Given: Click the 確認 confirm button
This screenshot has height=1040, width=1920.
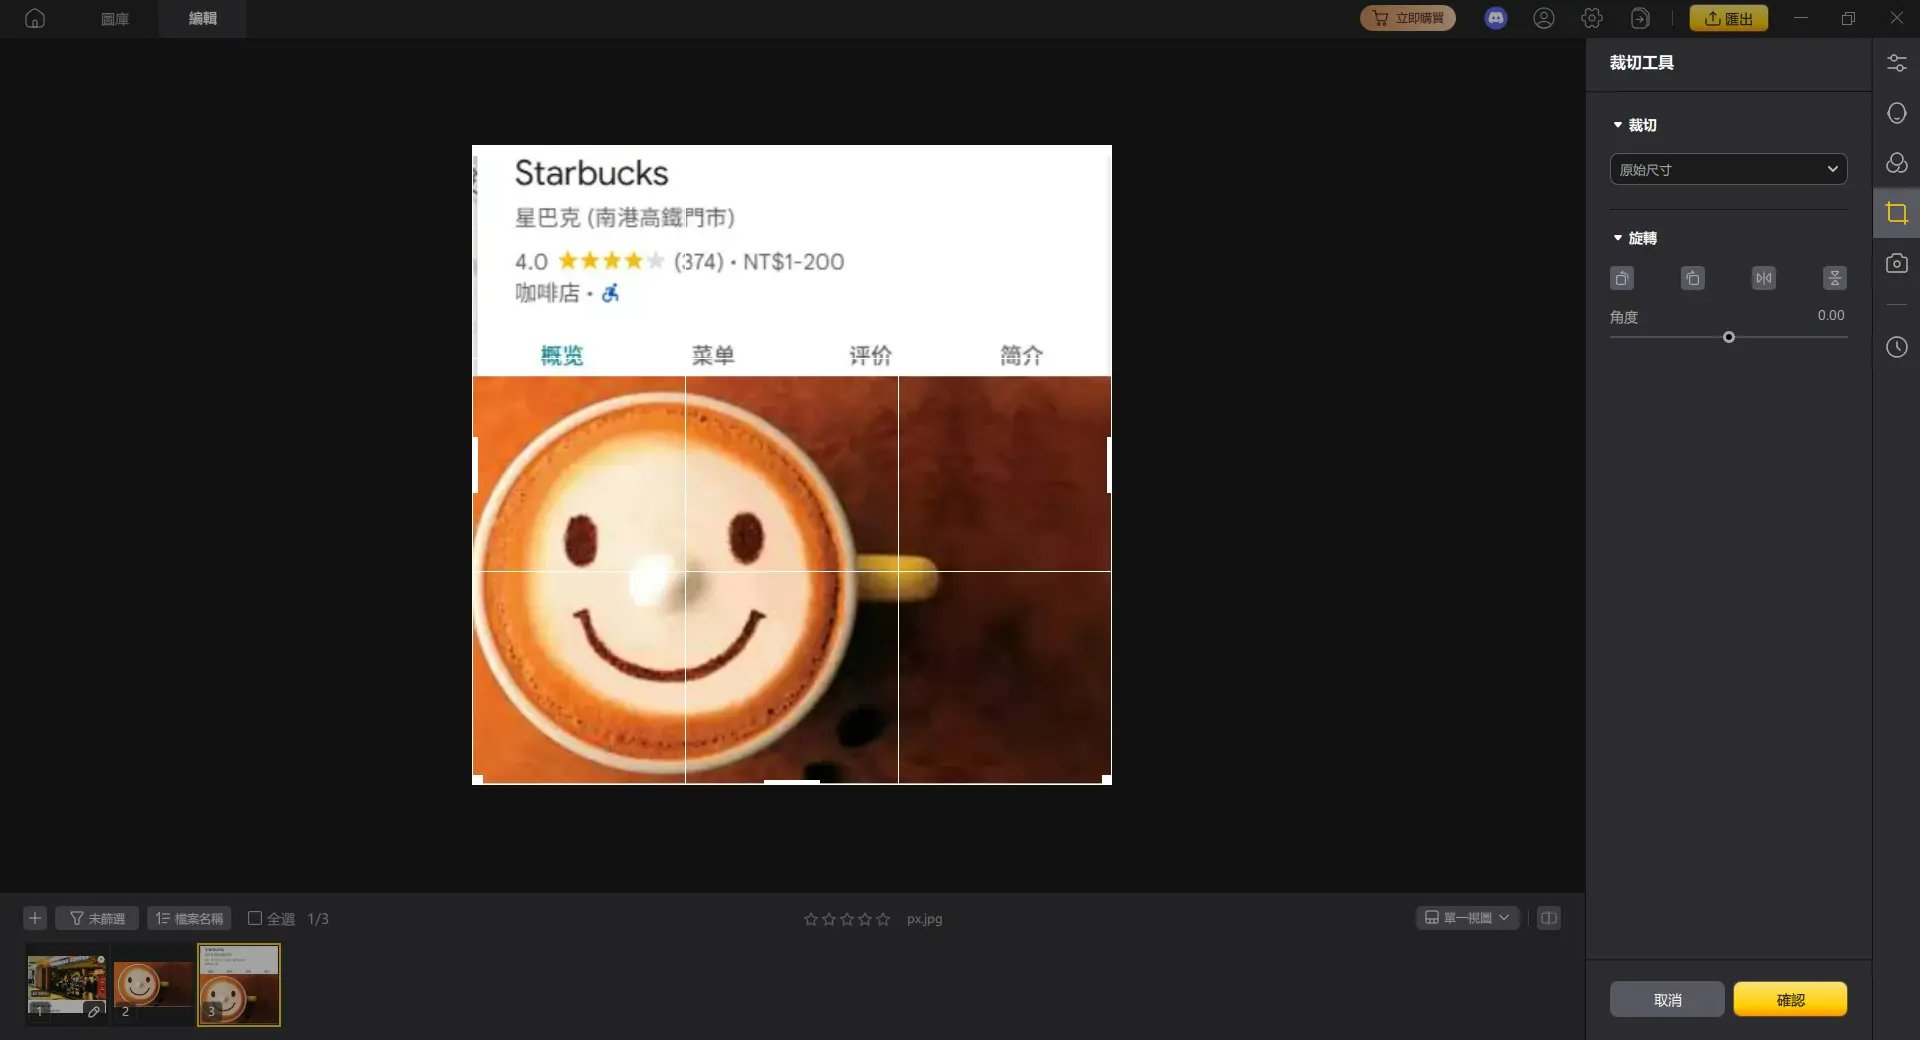Looking at the screenshot, I should (1789, 999).
